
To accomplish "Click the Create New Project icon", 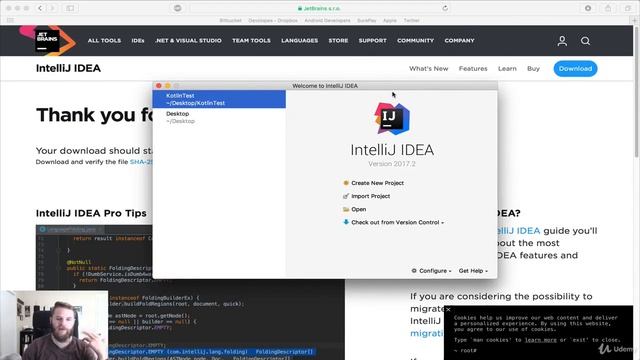I will point(346,183).
